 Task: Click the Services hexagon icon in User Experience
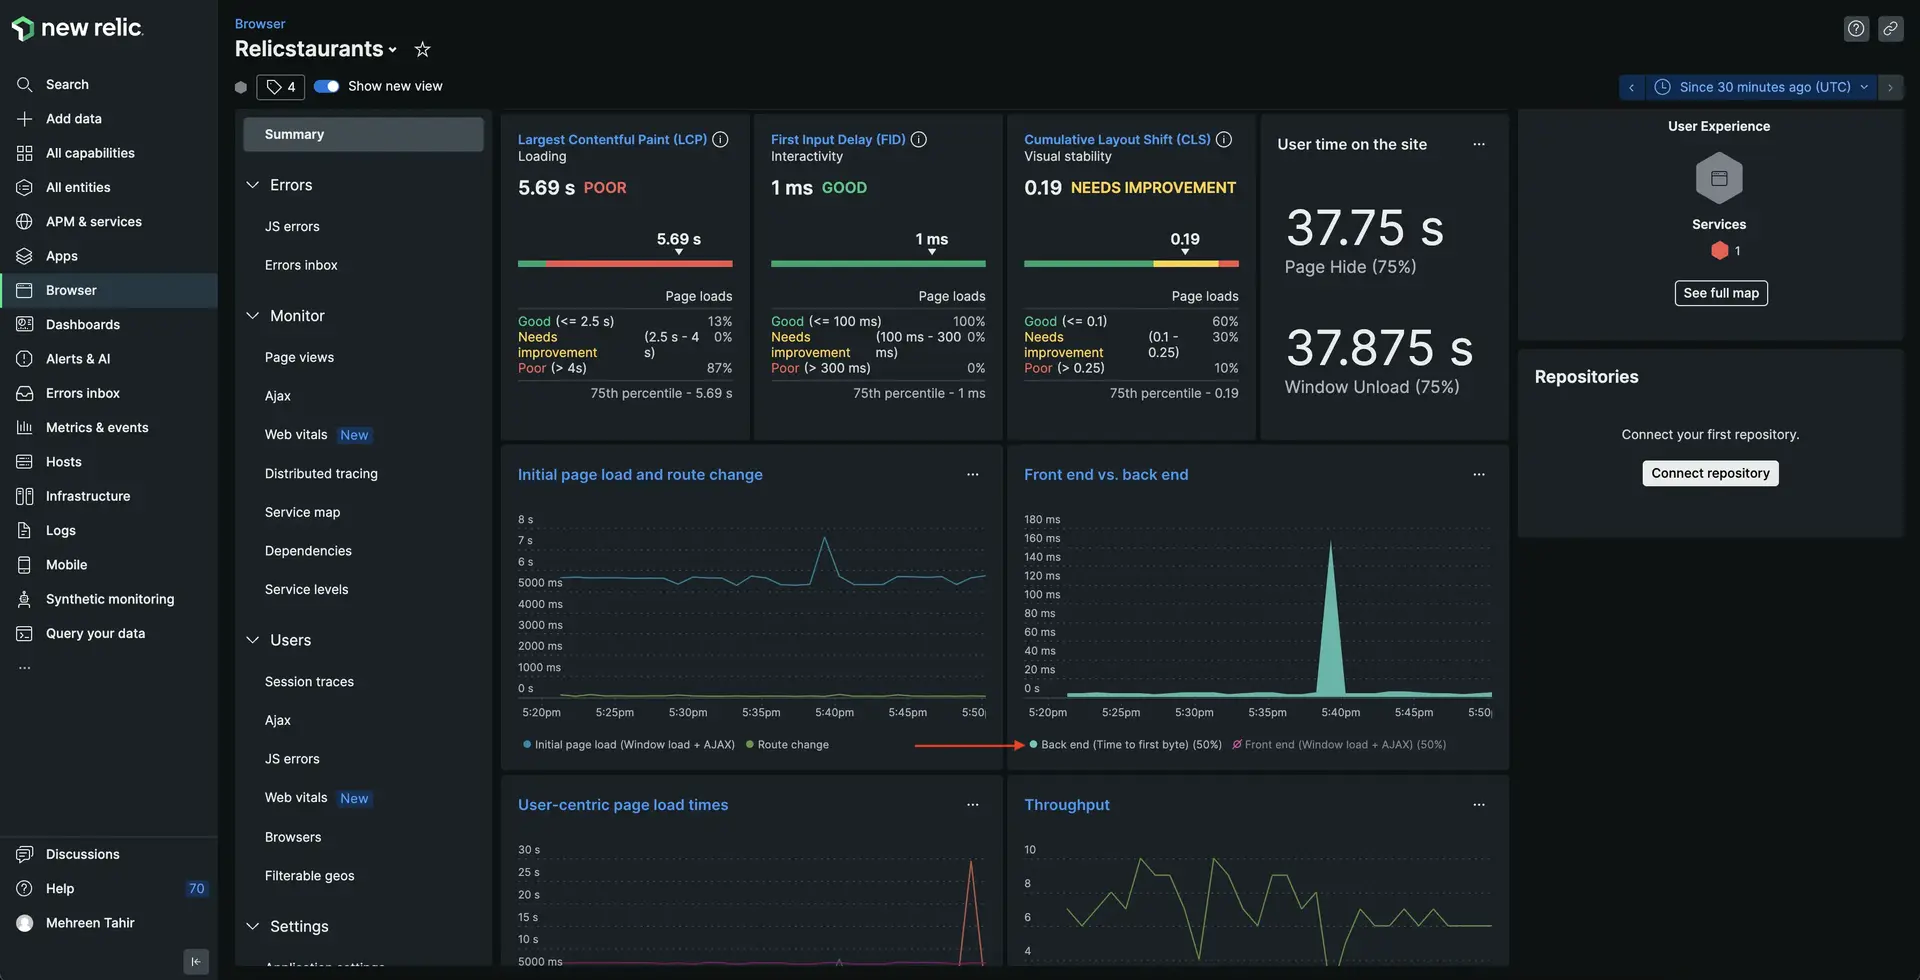[1719, 178]
